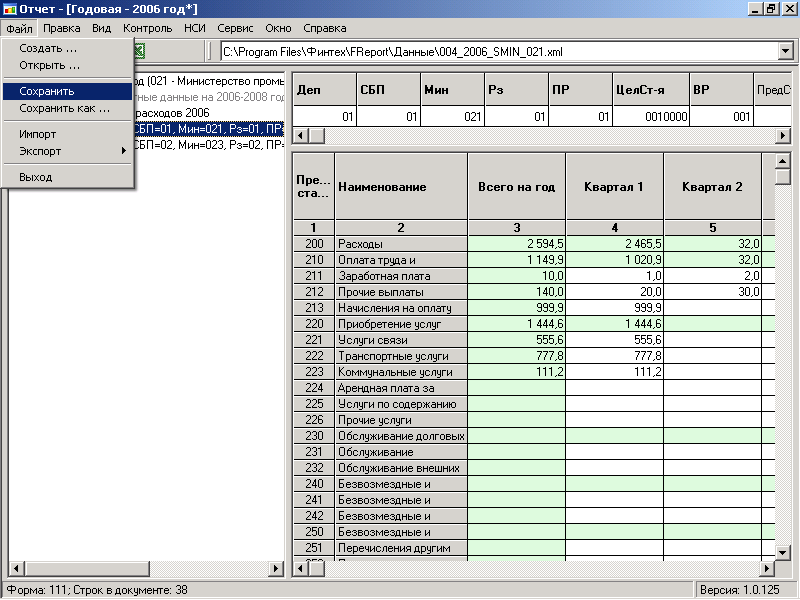Viewport: 800px width, 600px height.
Task: Click the Квартал 1 column header
Action: point(614,187)
